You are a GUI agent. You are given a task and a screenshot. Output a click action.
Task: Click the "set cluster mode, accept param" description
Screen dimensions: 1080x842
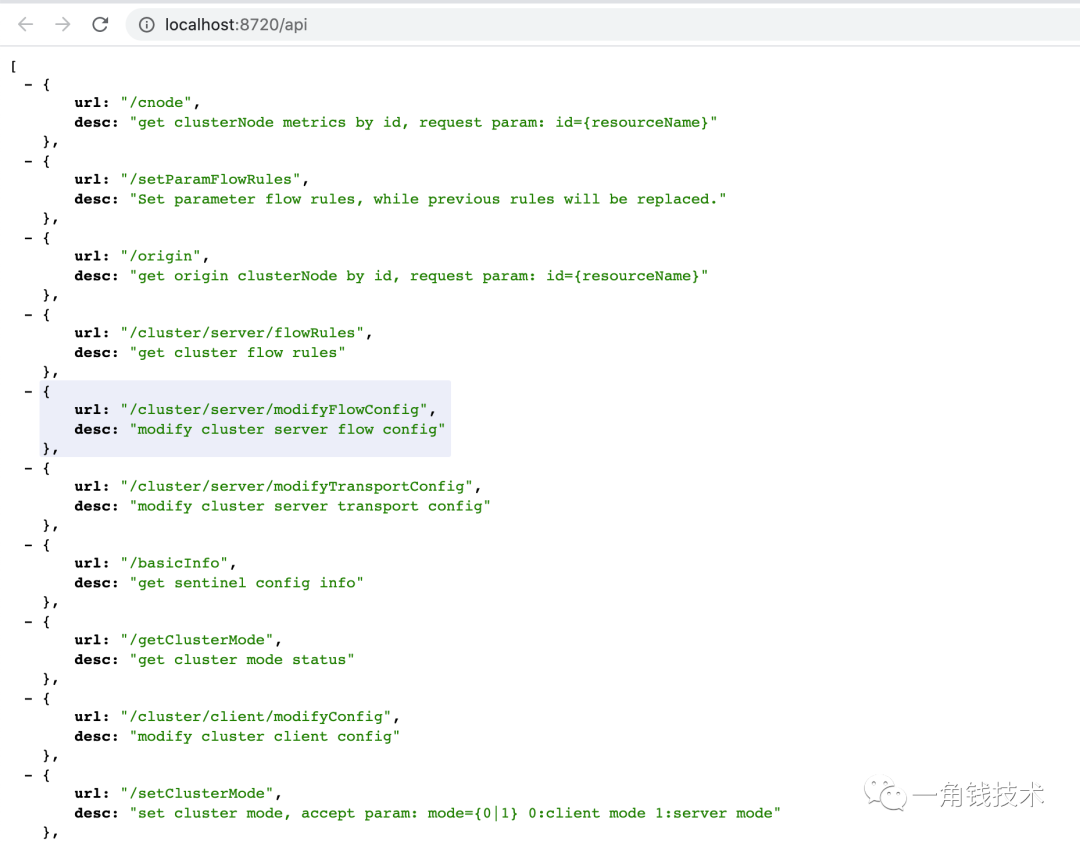pos(455,813)
